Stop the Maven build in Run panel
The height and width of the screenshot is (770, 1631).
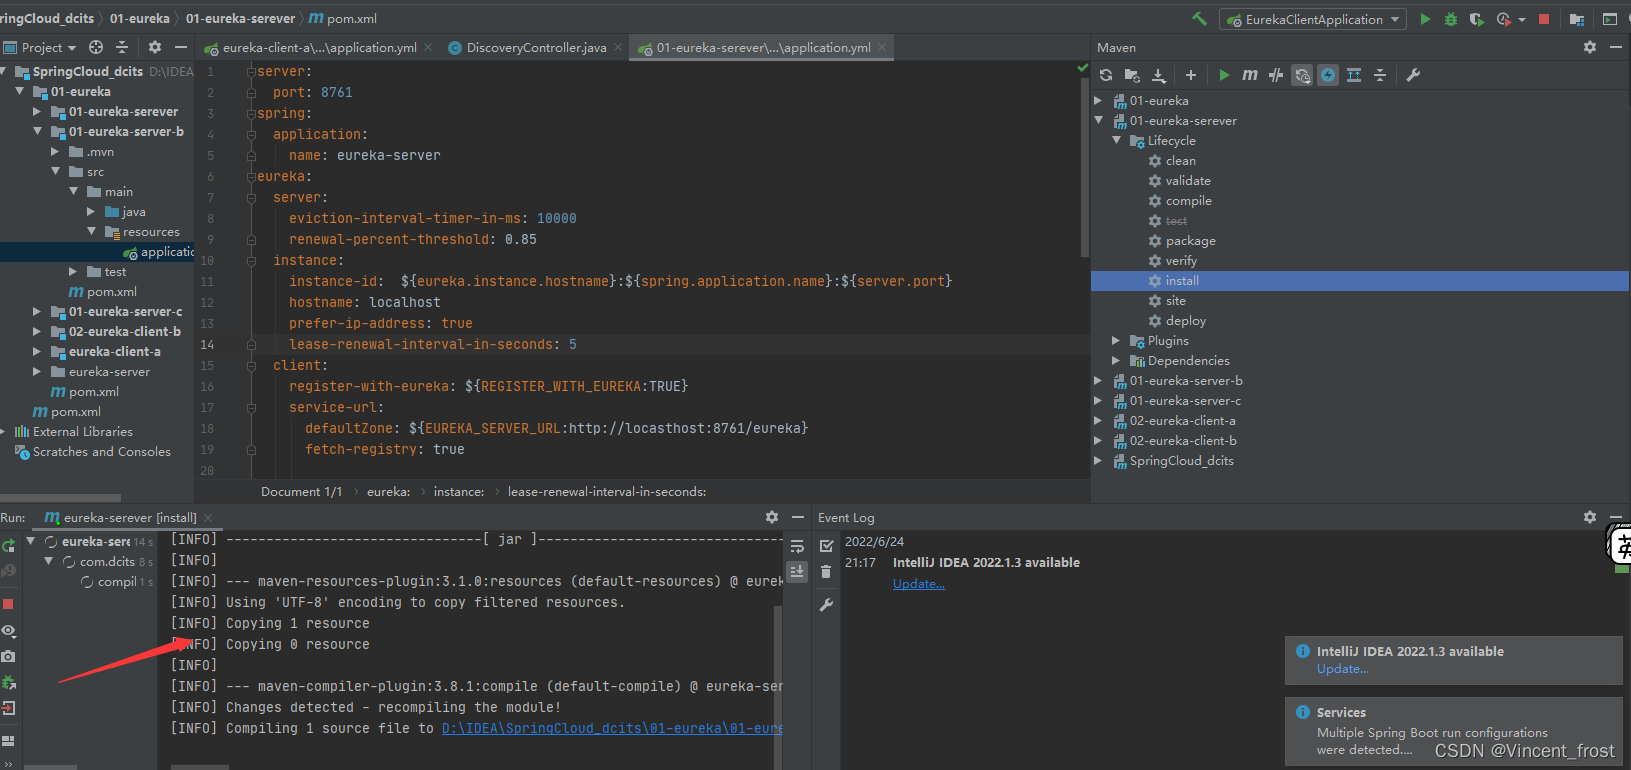pos(8,604)
